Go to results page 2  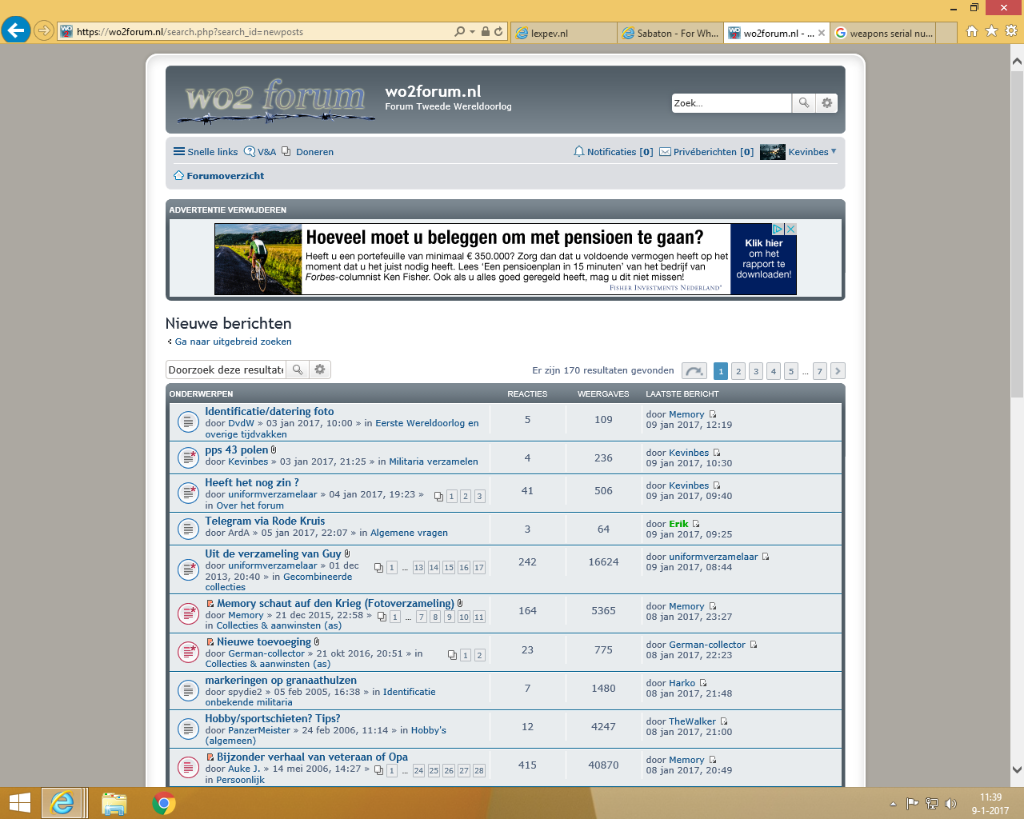(738, 371)
